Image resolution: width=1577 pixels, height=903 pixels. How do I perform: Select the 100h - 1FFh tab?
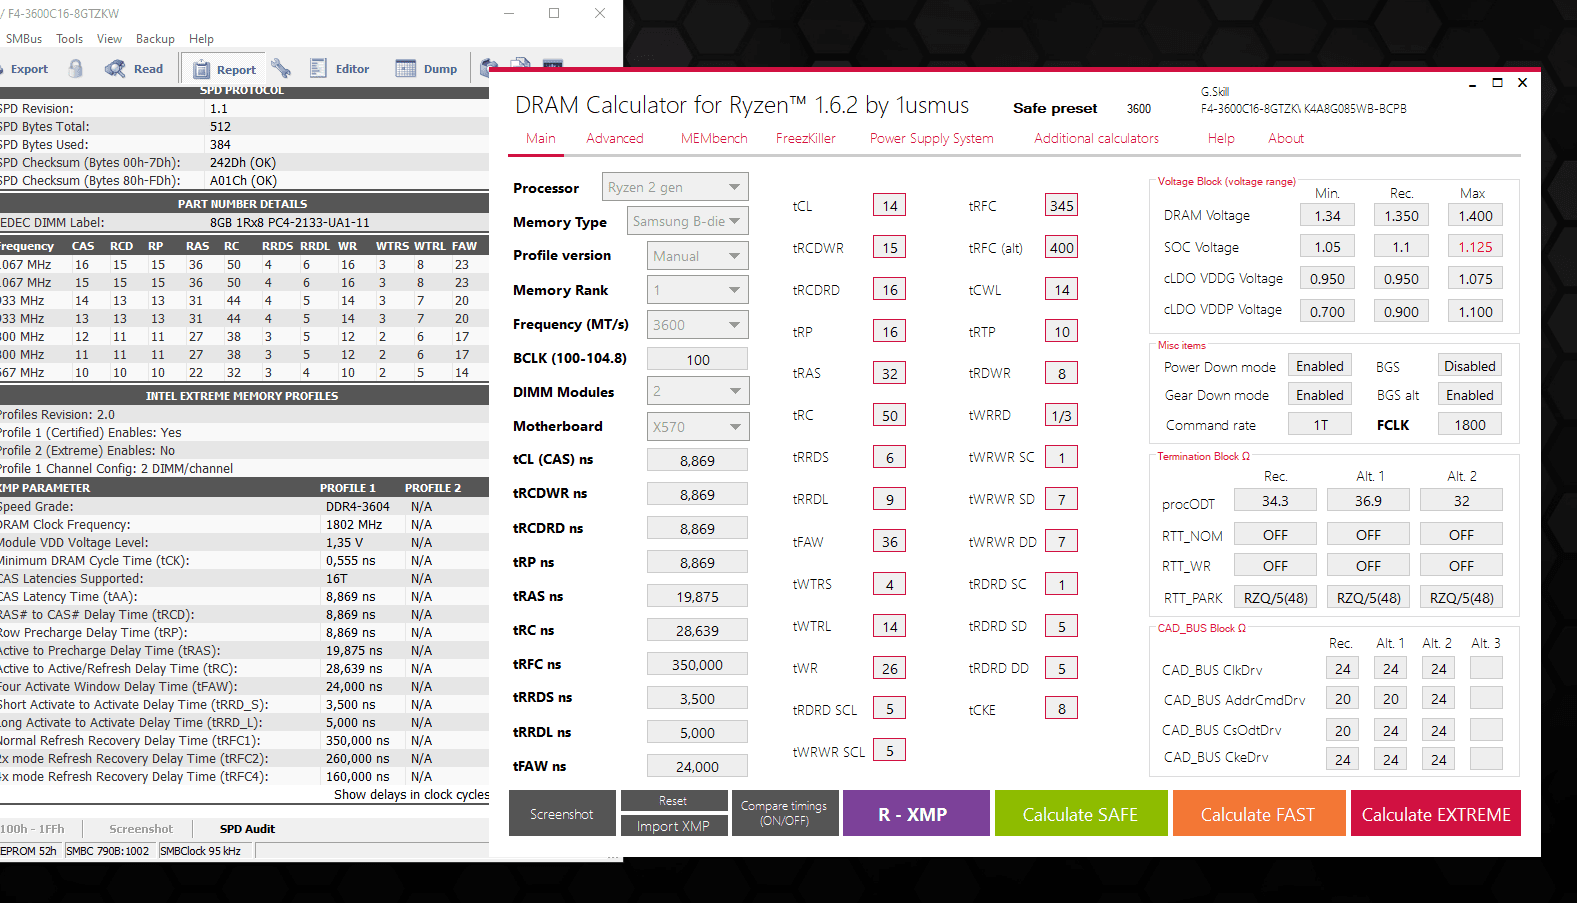[x=32, y=829]
